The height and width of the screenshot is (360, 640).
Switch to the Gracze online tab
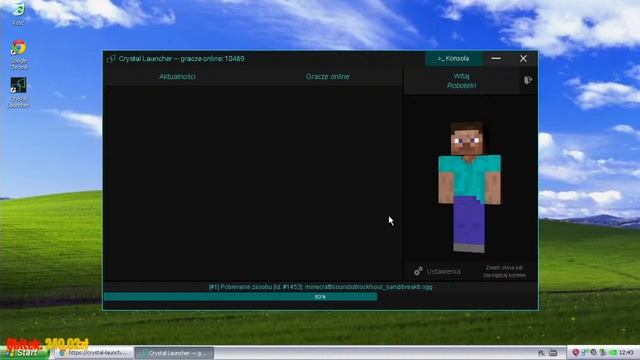tap(327, 77)
